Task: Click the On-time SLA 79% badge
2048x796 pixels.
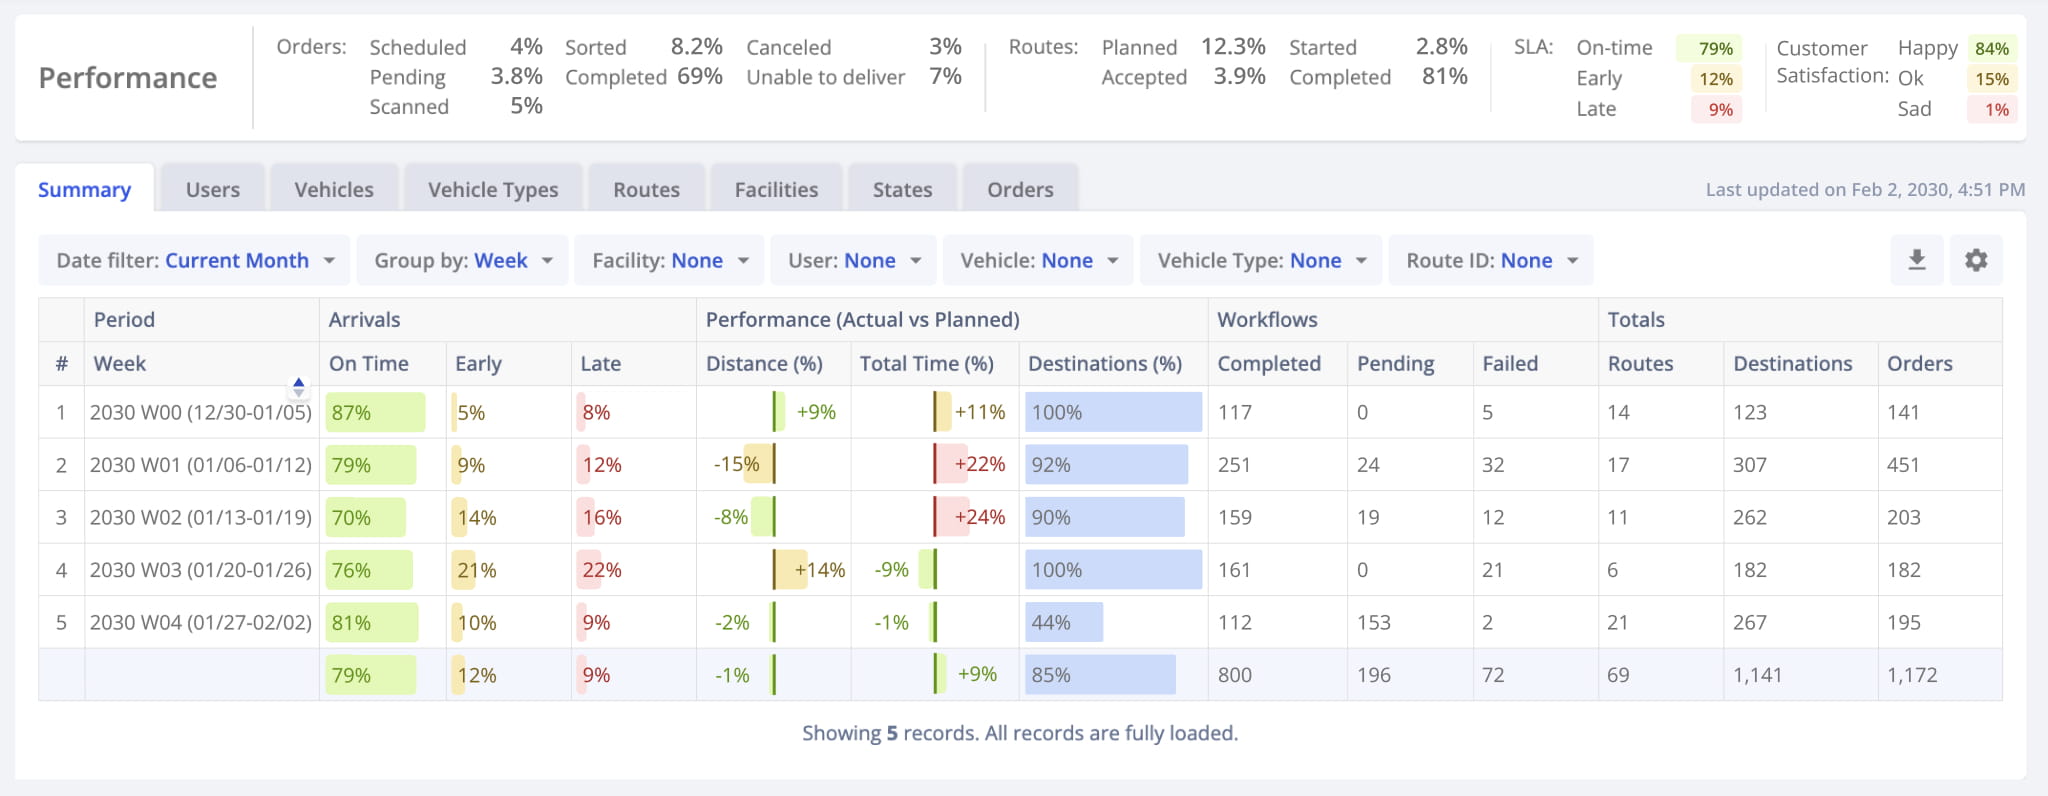Action: pos(1714,49)
